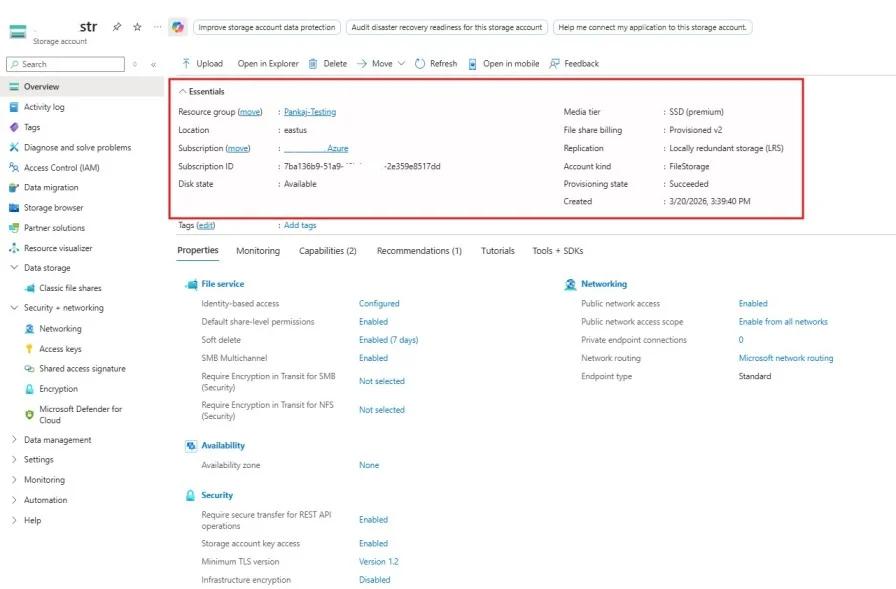The height and width of the screenshot is (589, 896).
Task: Switch to the Tutorials tab
Action: pyautogui.click(x=498, y=251)
